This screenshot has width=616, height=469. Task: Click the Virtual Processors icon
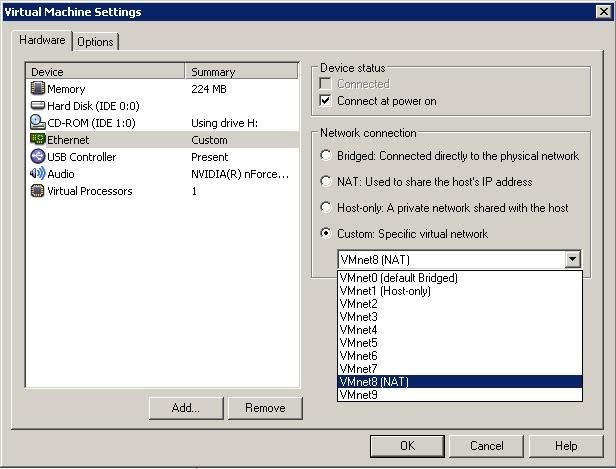pyautogui.click(x=38, y=191)
